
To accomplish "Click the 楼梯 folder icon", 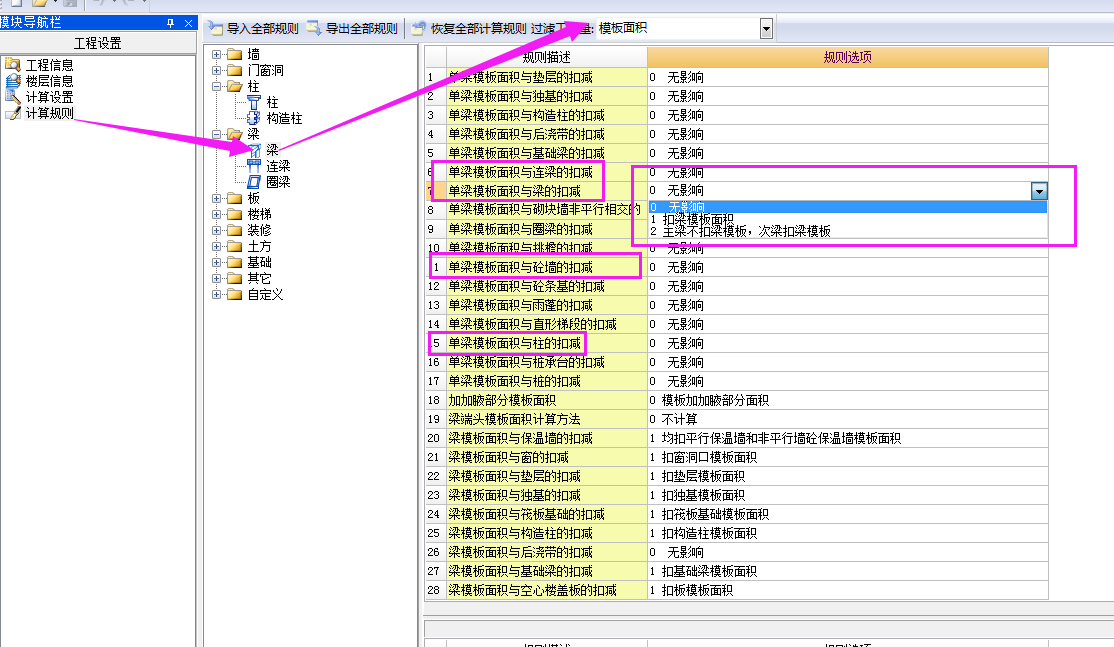I will coord(234,214).
